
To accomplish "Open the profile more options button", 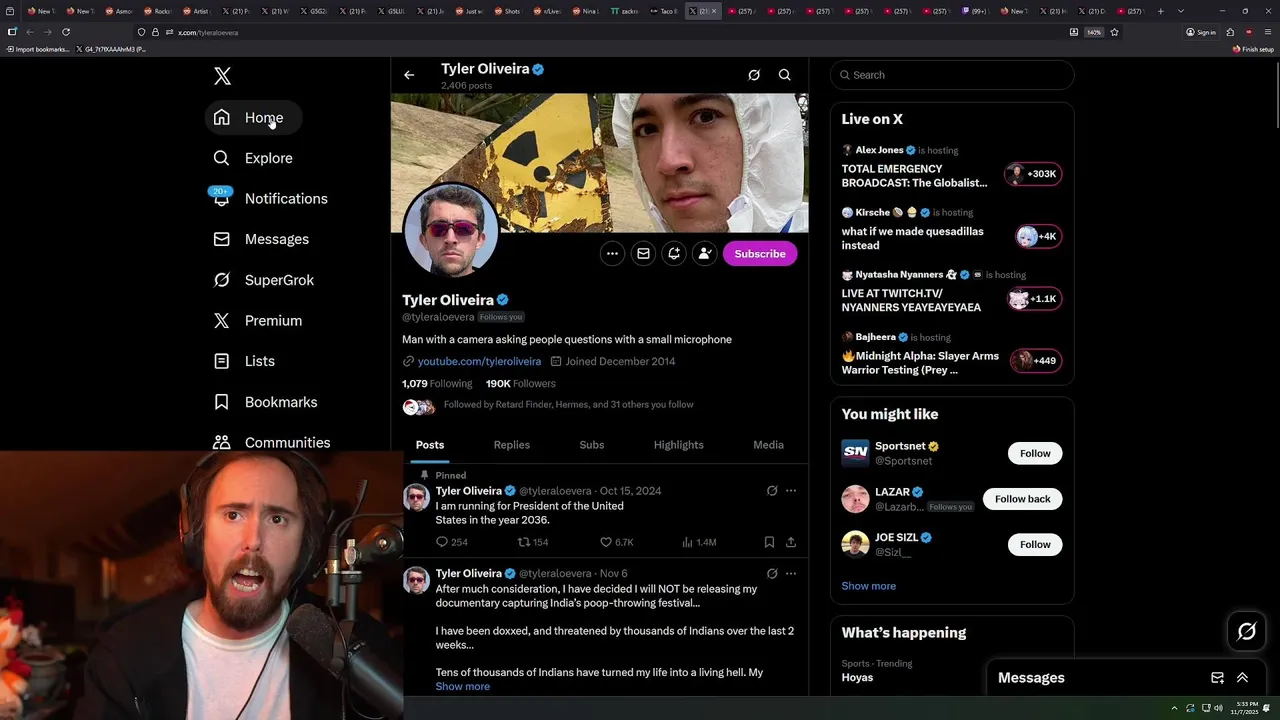I will [x=612, y=254].
